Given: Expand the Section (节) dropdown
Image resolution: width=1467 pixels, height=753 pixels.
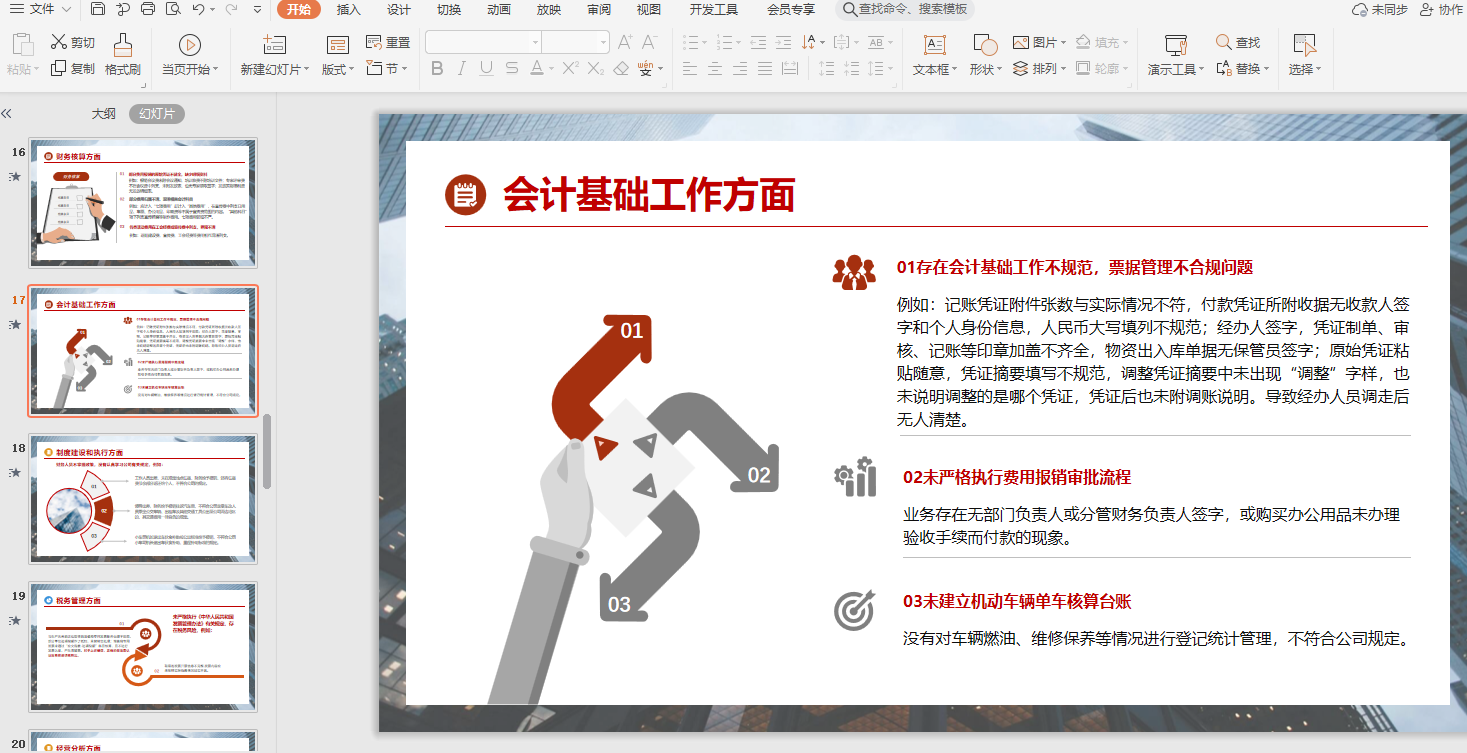Looking at the screenshot, I should [x=404, y=69].
